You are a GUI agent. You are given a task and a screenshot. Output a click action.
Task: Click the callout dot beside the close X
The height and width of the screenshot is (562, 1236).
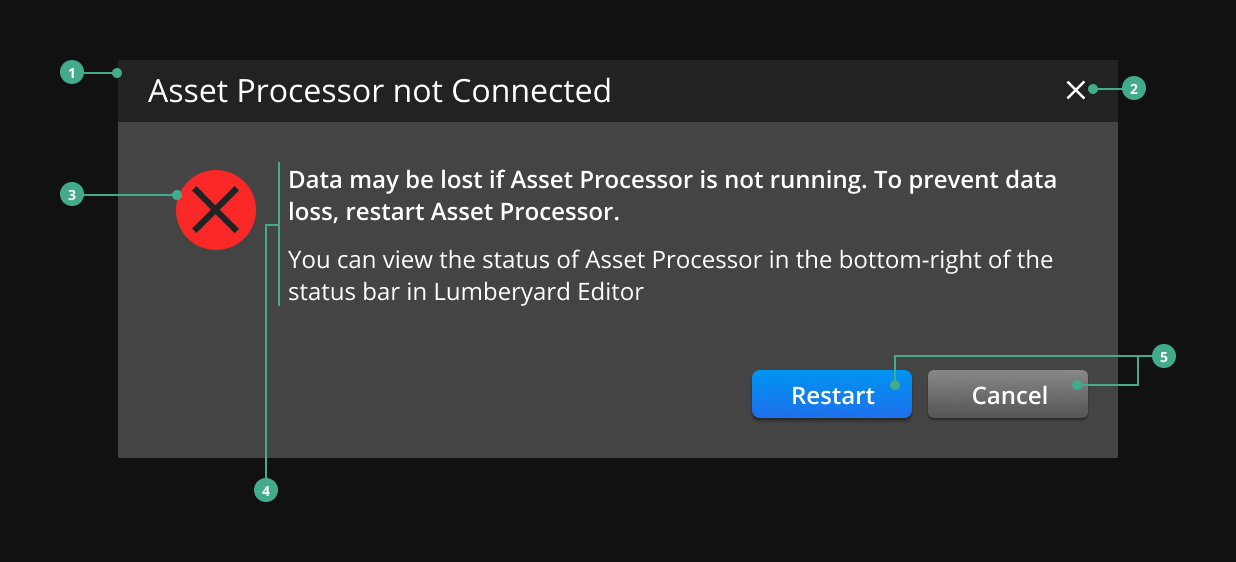point(1093,89)
